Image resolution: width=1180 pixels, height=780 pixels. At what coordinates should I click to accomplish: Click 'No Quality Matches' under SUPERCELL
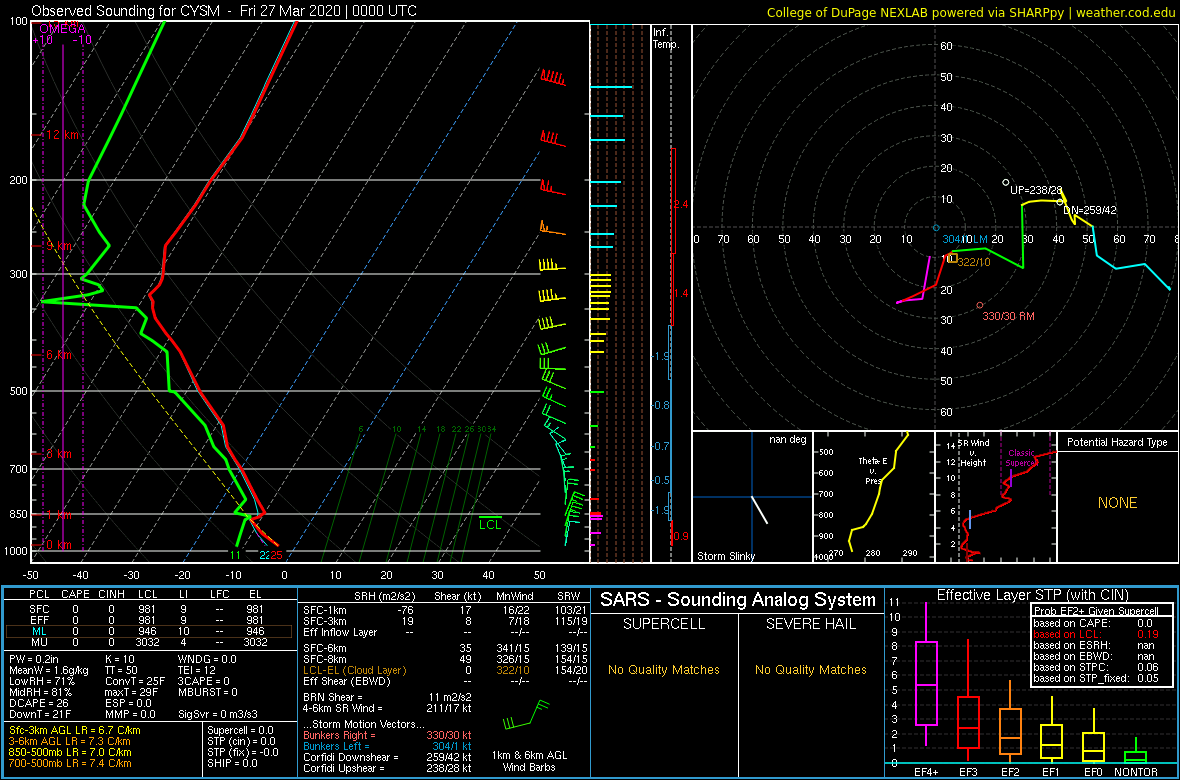664,669
